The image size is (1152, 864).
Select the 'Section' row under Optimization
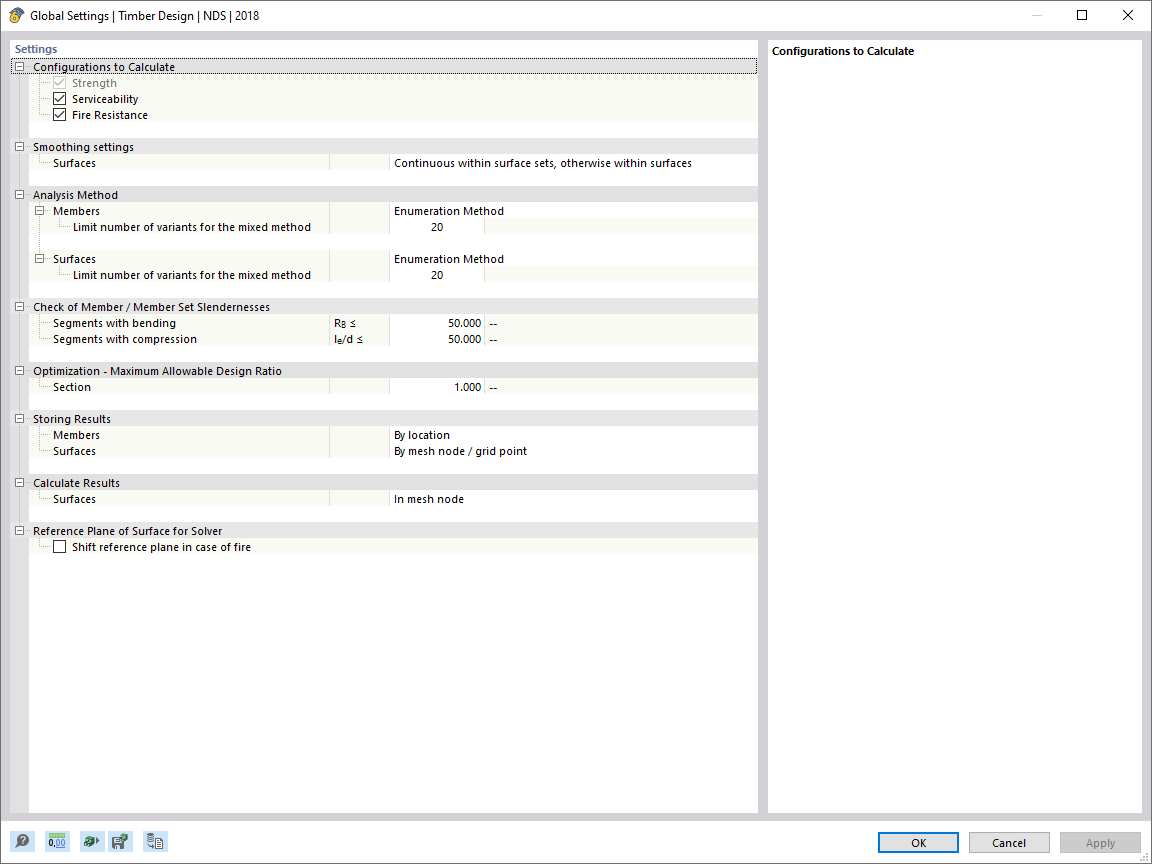tap(72, 387)
